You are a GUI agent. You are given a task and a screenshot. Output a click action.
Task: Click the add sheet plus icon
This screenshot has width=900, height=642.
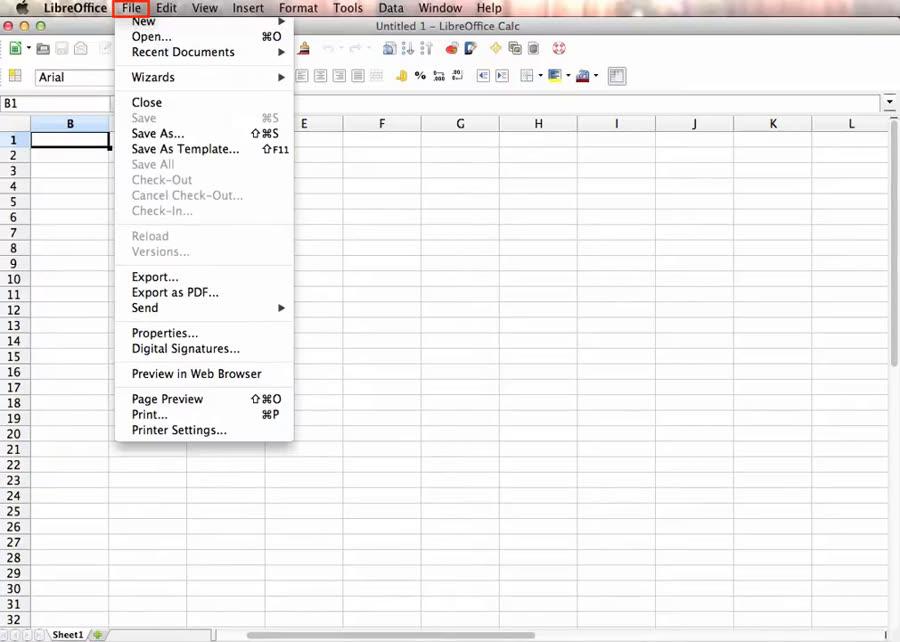click(x=98, y=635)
